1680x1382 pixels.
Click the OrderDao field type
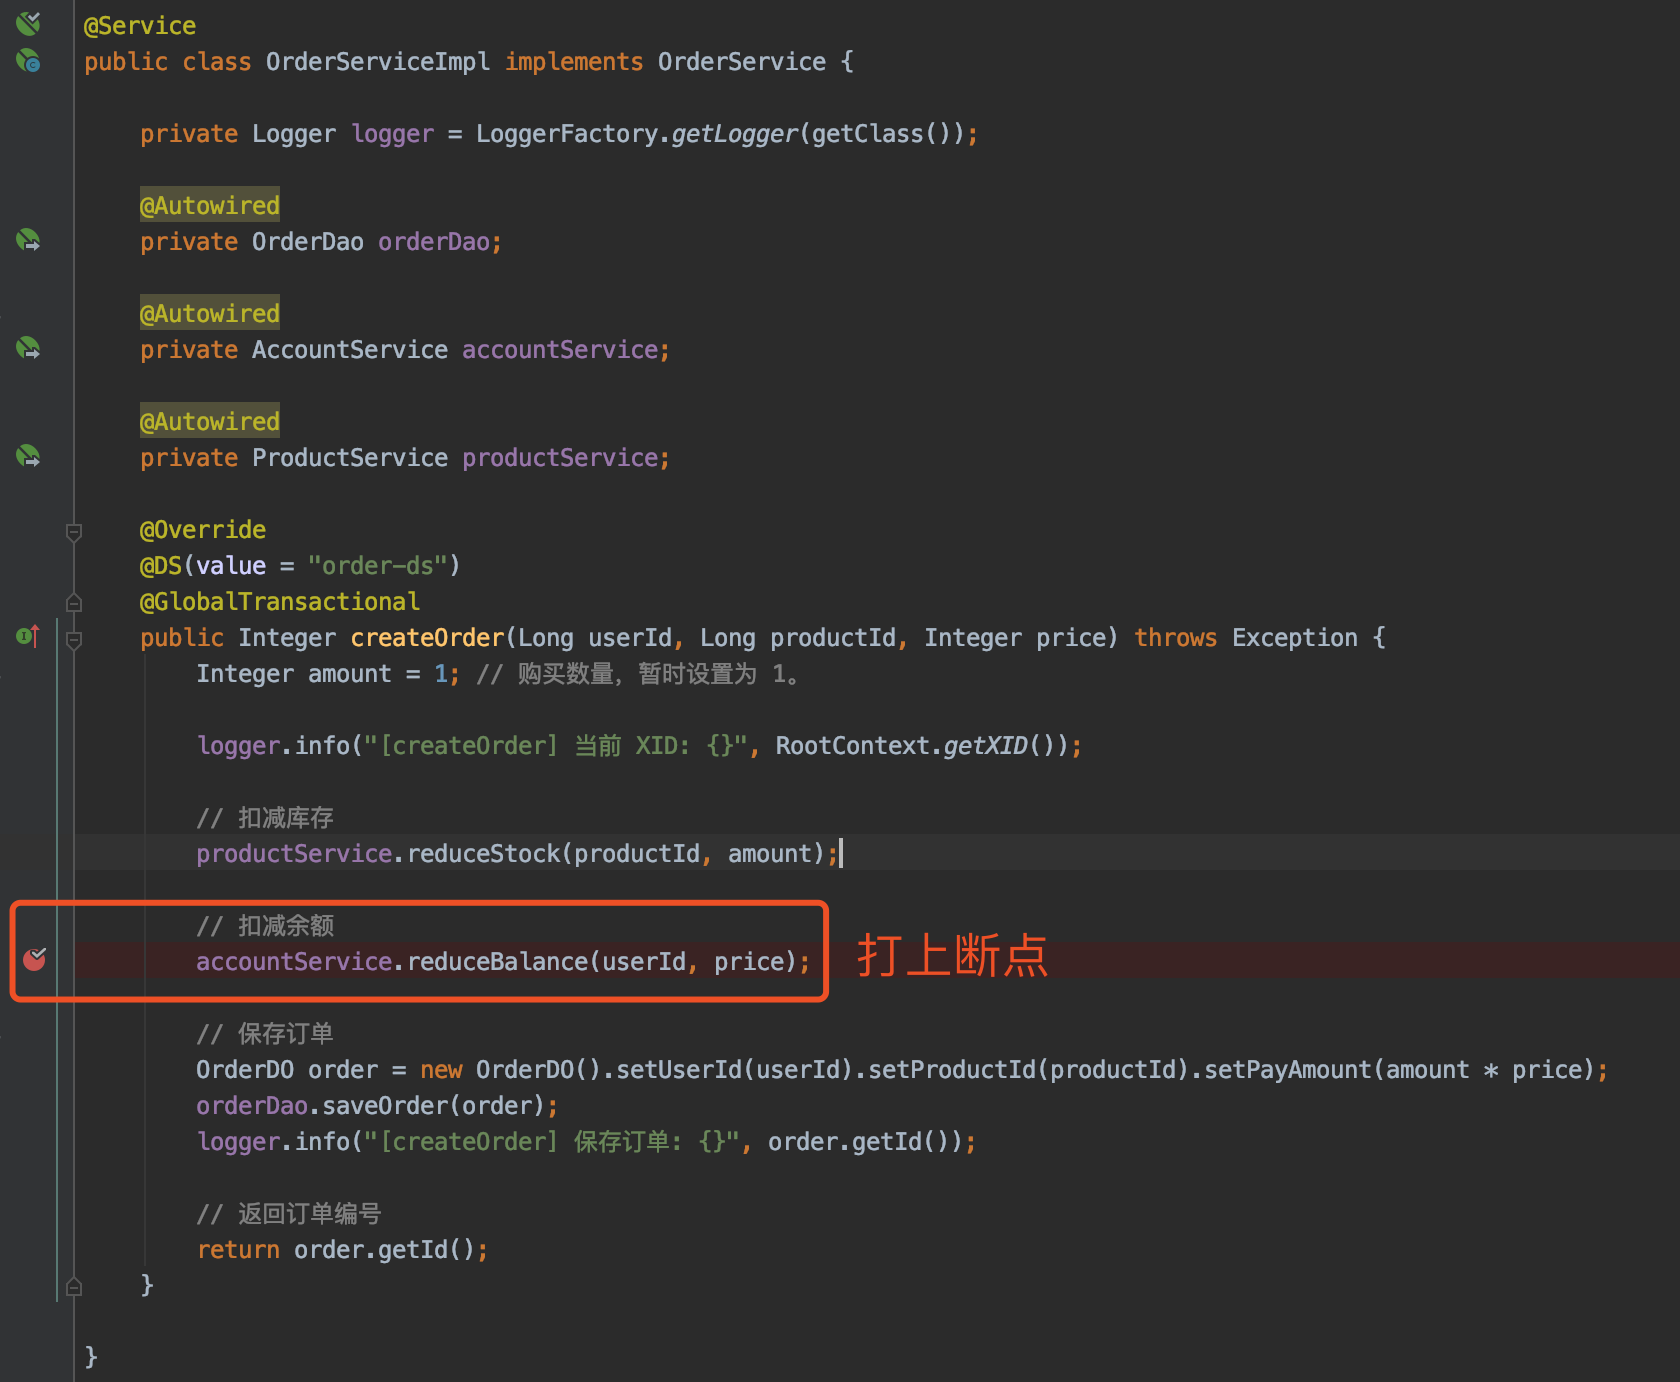(x=308, y=241)
